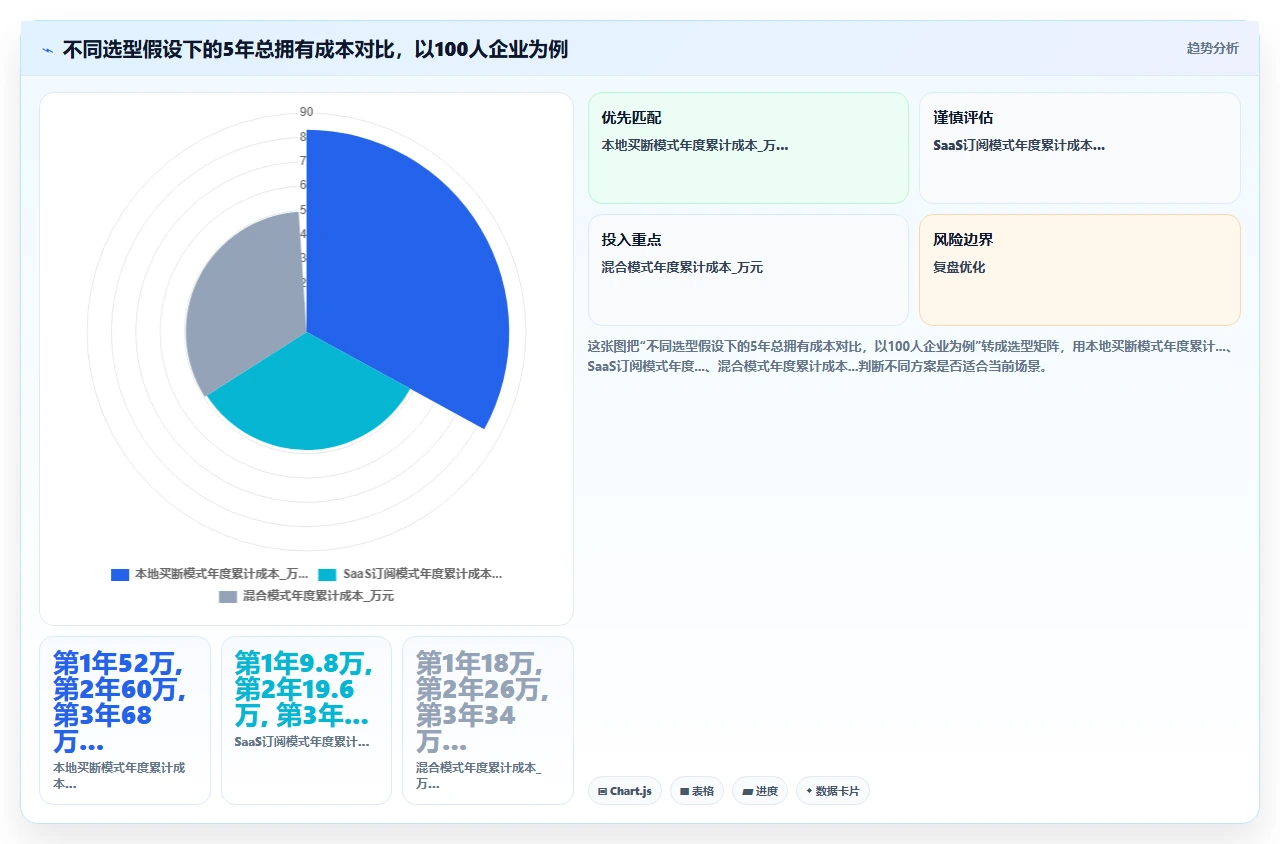1280x844 pixels.
Task: Click the 进度 tag icon
Action: (747, 791)
